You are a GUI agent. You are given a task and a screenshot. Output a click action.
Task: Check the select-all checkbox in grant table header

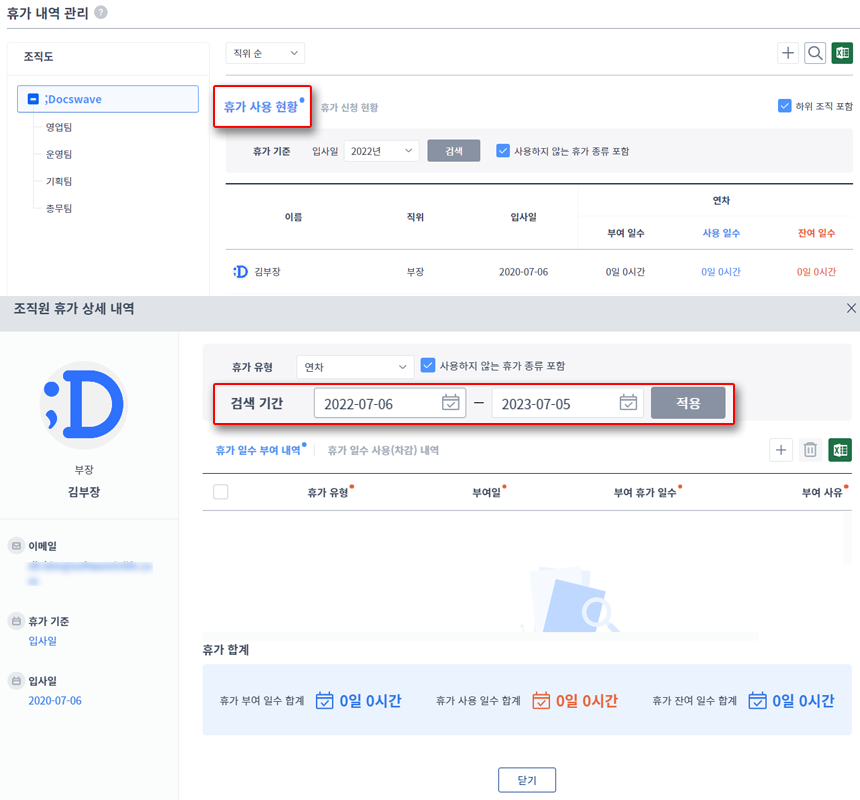pyautogui.click(x=220, y=492)
